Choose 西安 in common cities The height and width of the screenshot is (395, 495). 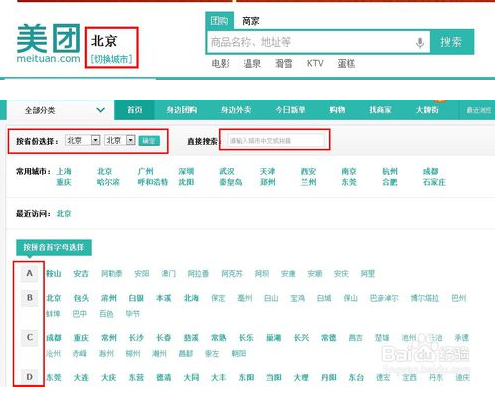click(308, 171)
